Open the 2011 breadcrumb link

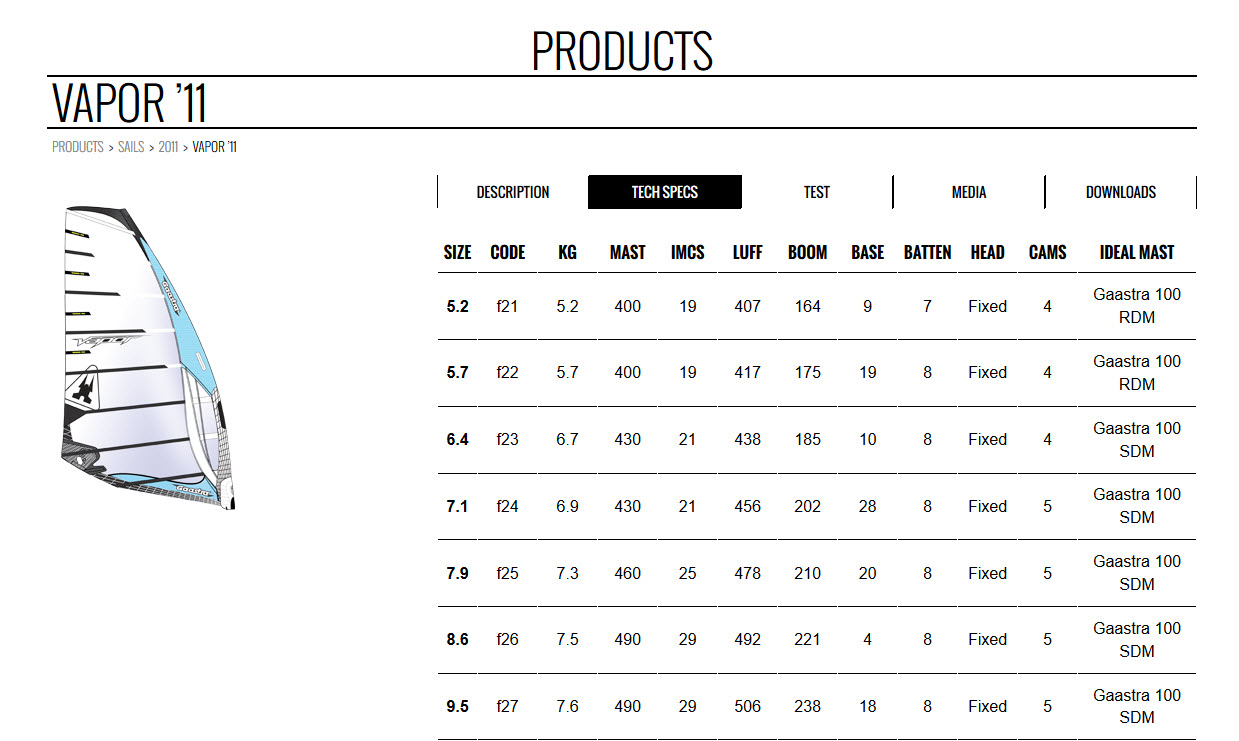[x=168, y=147]
